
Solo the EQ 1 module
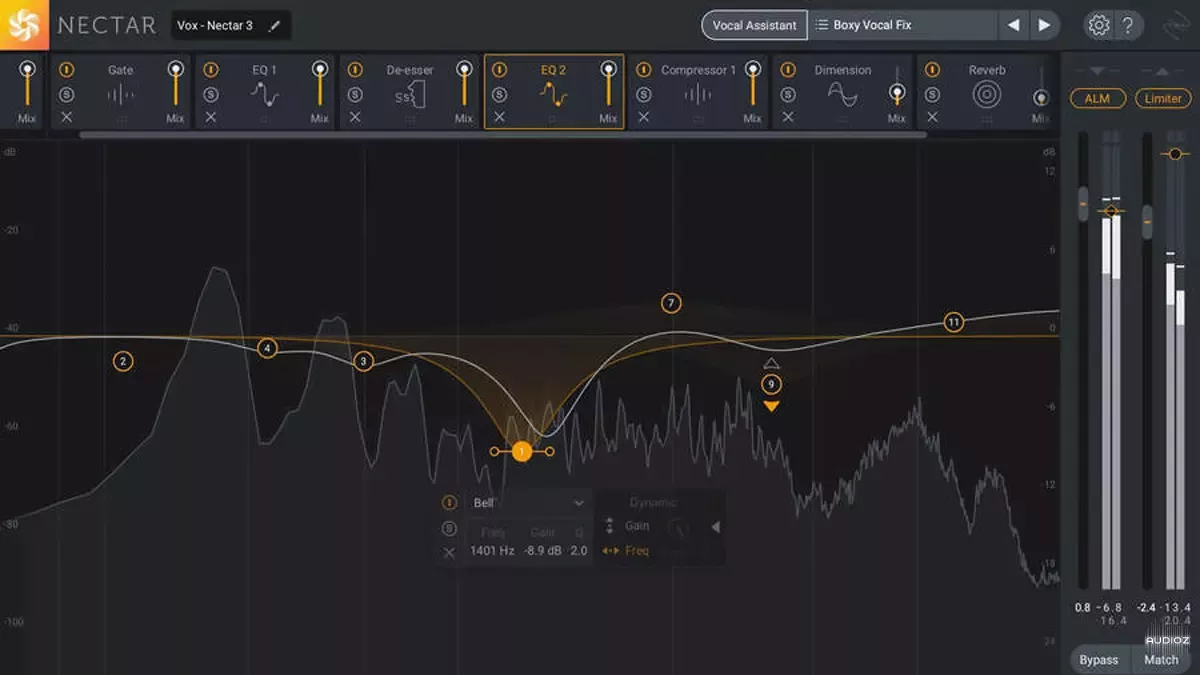click(211, 94)
